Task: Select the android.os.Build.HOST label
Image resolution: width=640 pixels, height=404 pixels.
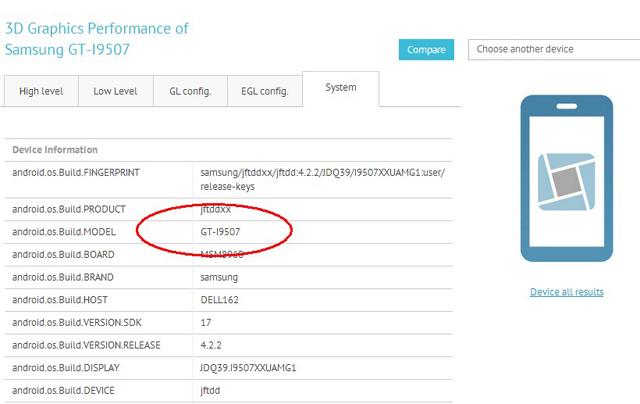Action: [x=60, y=300]
